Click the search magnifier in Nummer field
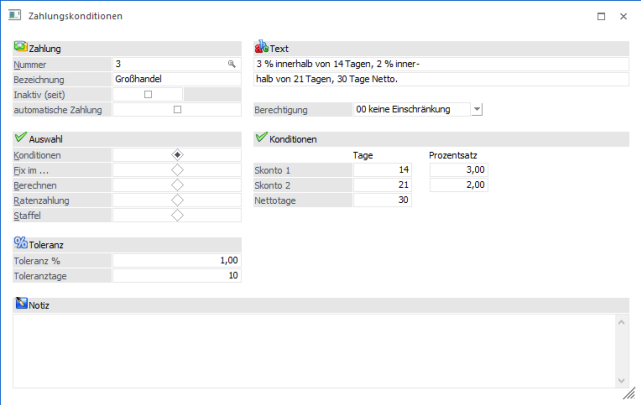The image size is (642, 406). tap(232, 63)
